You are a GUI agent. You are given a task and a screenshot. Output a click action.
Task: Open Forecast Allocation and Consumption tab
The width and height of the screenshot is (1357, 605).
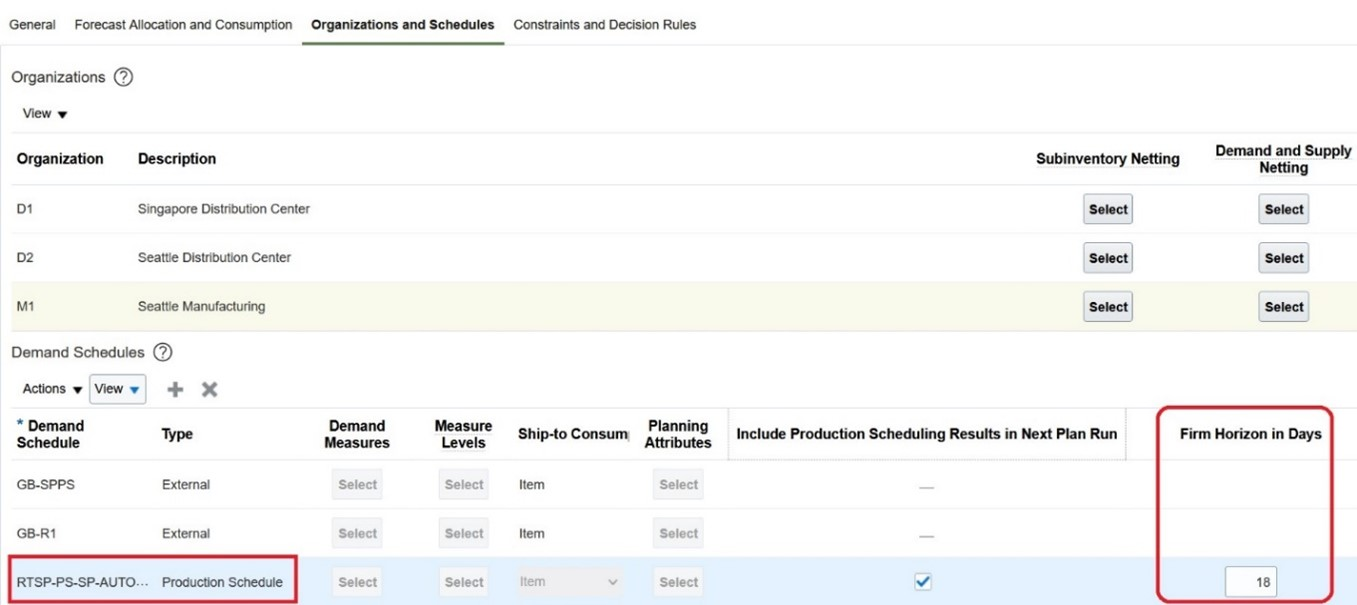[183, 25]
